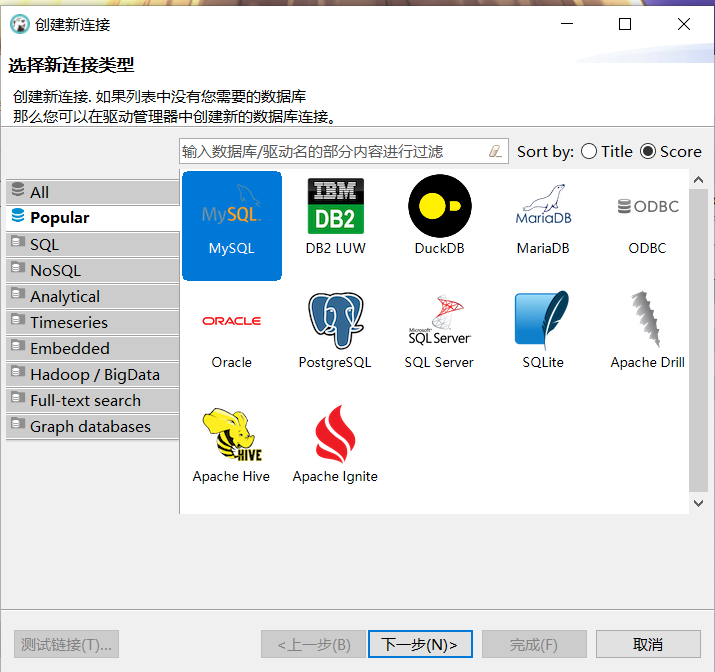Click the 测试链接(T)... button
The width and height of the screenshot is (715, 672).
pyautogui.click(x=66, y=644)
